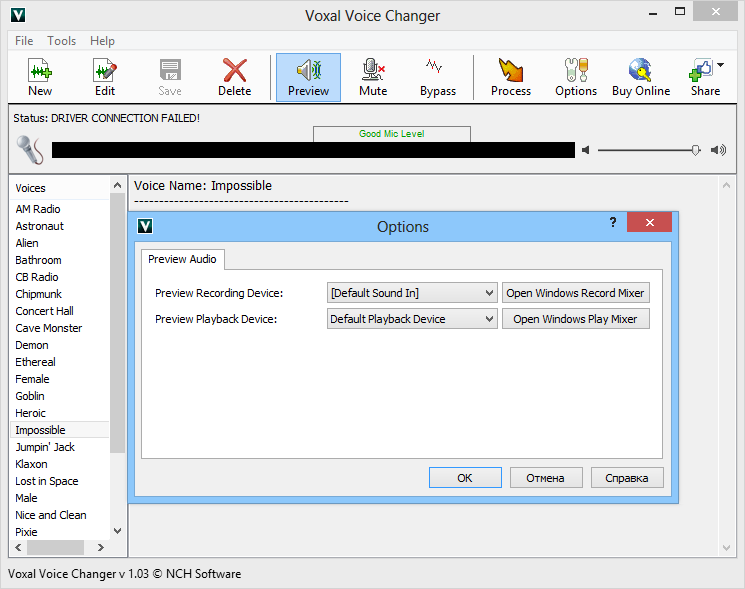Toggle the Bypass effect button
This screenshot has width=745, height=589.
click(438, 77)
